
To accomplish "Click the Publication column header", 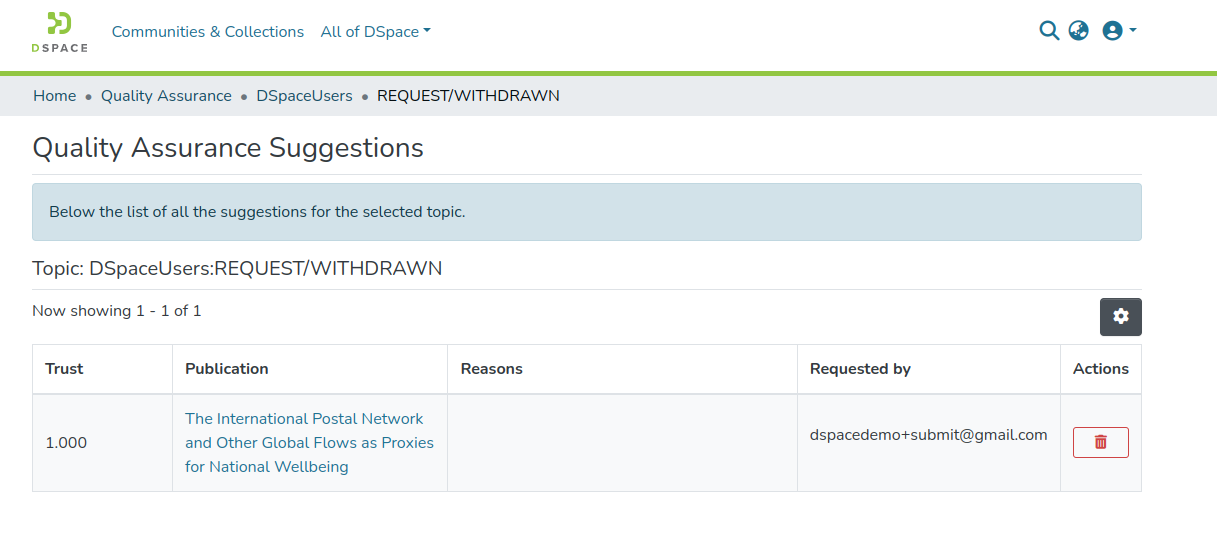I will pos(227,369).
